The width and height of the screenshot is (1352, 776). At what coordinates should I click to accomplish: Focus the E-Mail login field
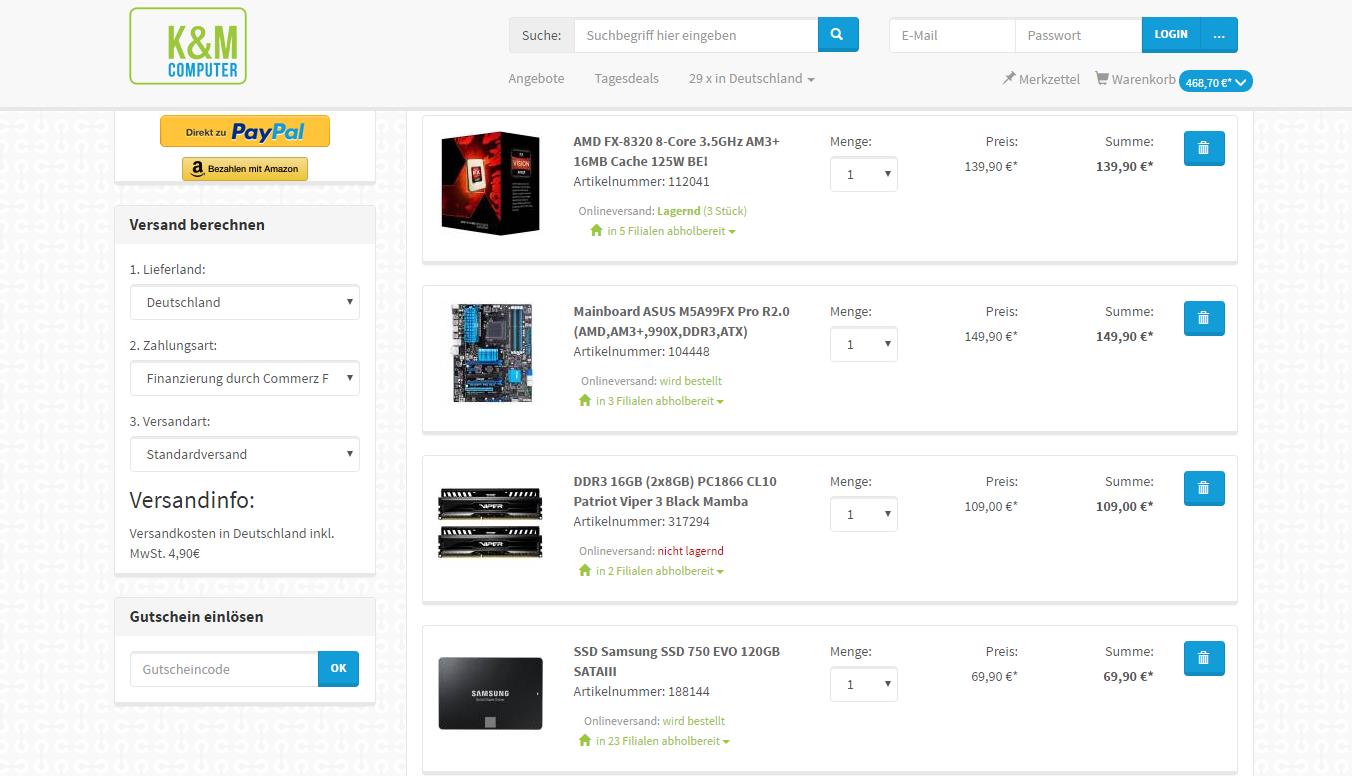[x=952, y=35]
